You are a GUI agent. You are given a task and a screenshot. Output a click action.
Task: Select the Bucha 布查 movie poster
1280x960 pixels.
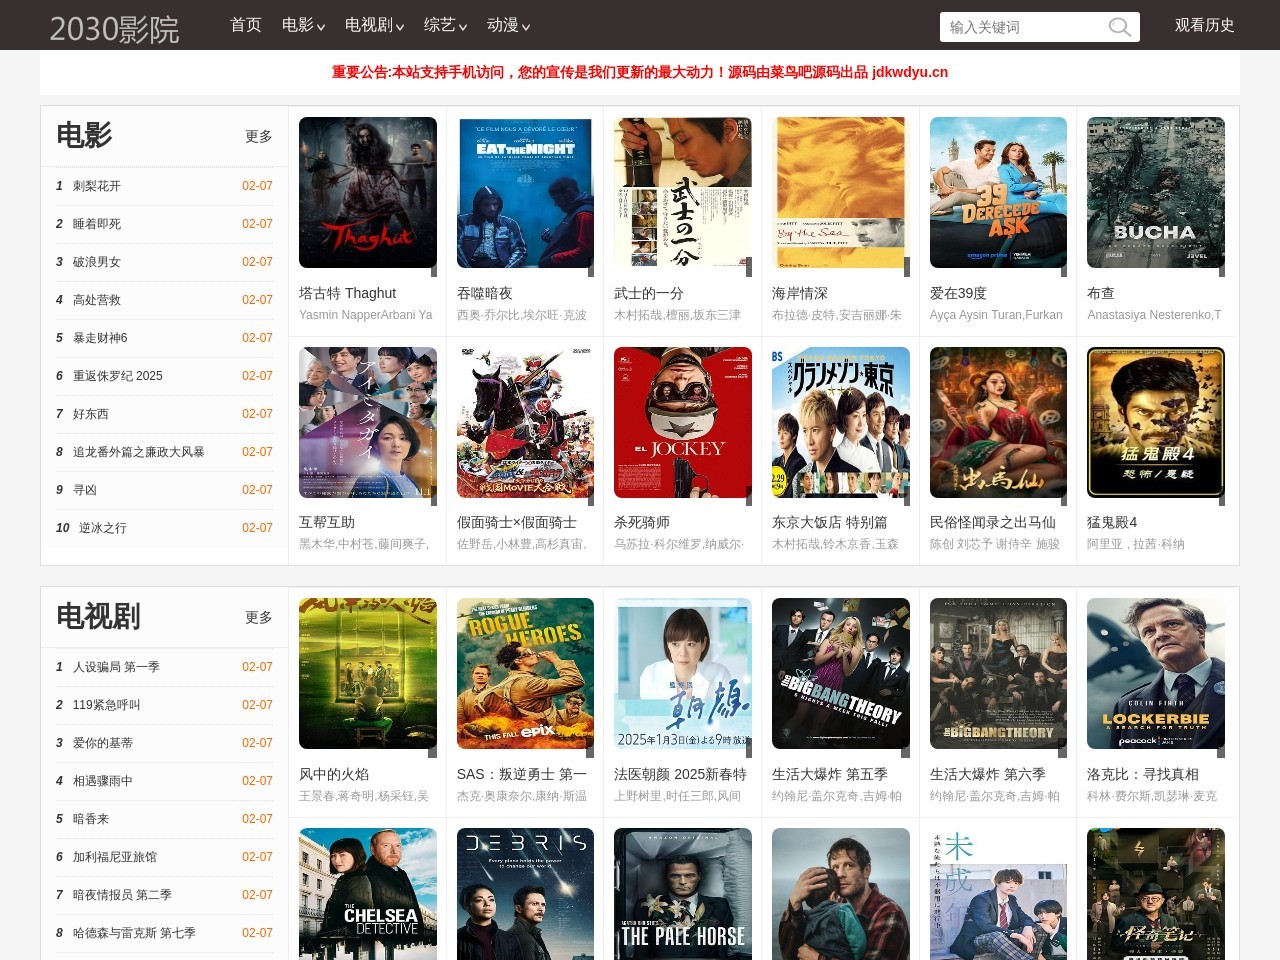1155,192
